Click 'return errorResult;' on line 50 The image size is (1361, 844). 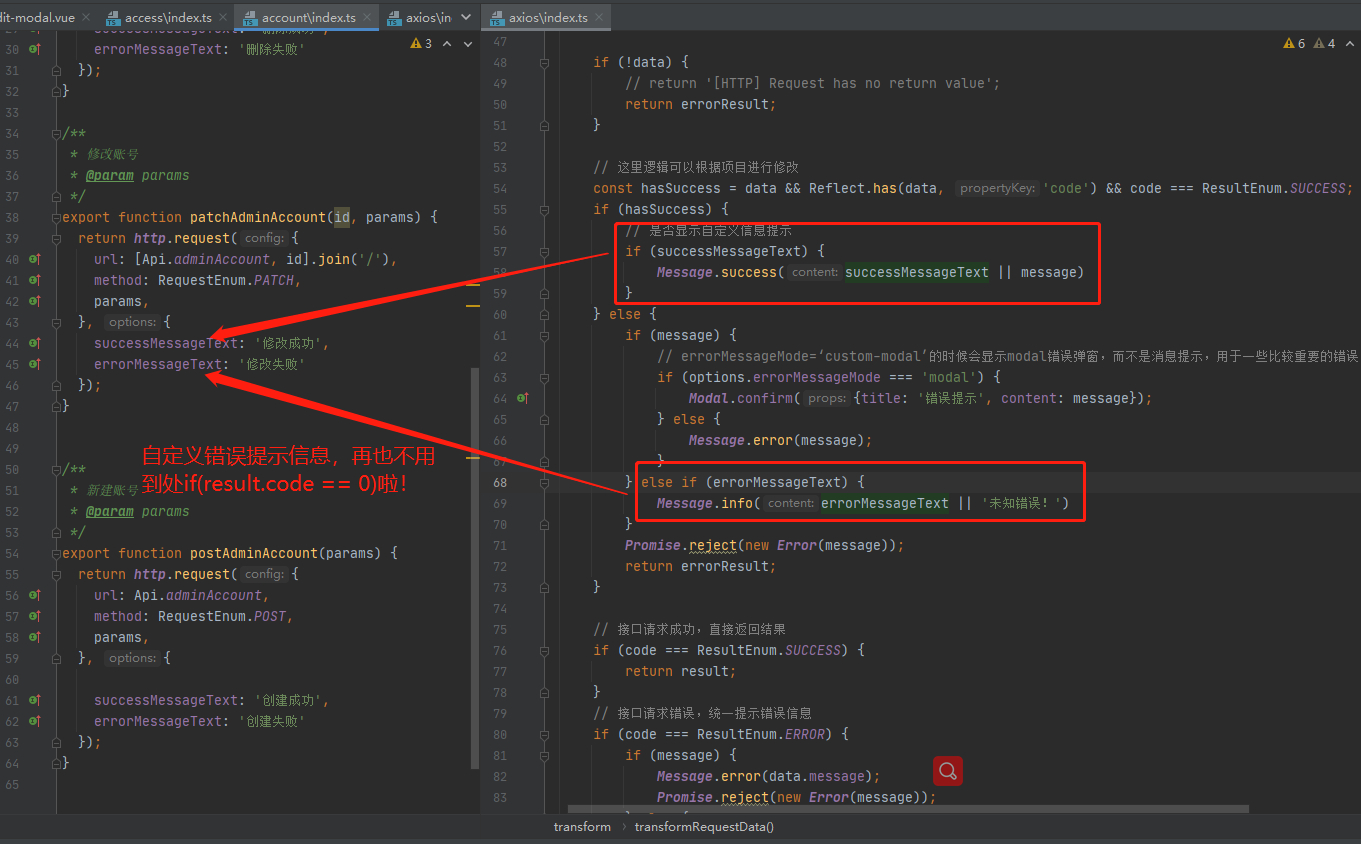tap(701, 104)
